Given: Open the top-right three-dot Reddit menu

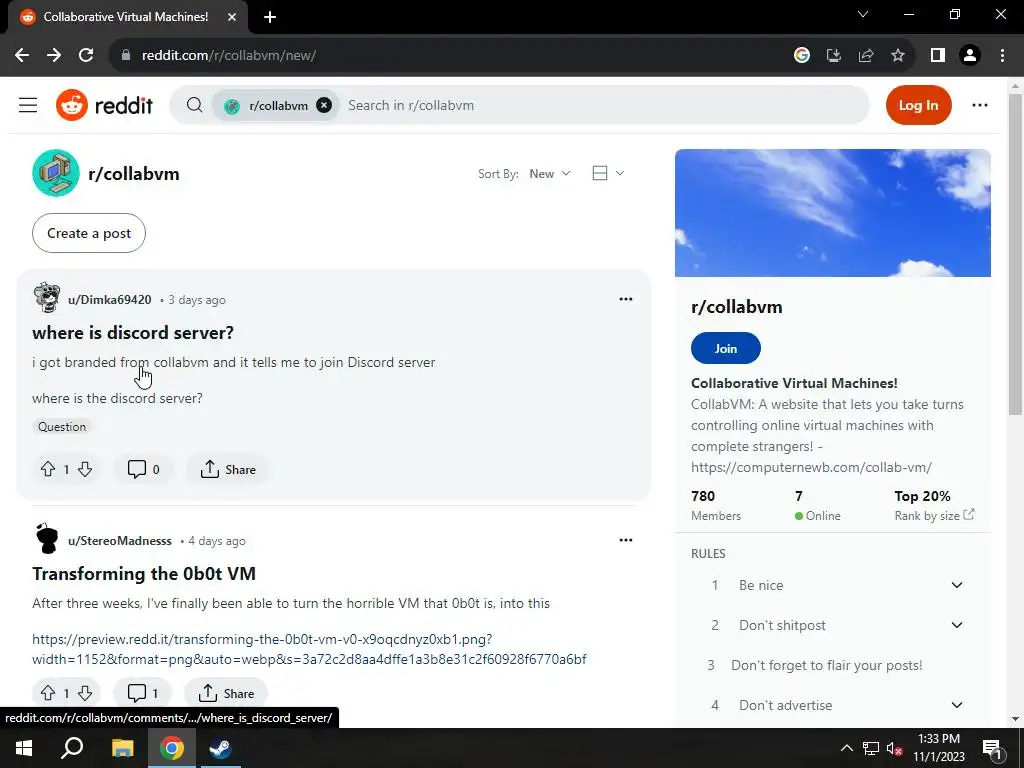Looking at the screenshot, I should [x=980, y=105].
